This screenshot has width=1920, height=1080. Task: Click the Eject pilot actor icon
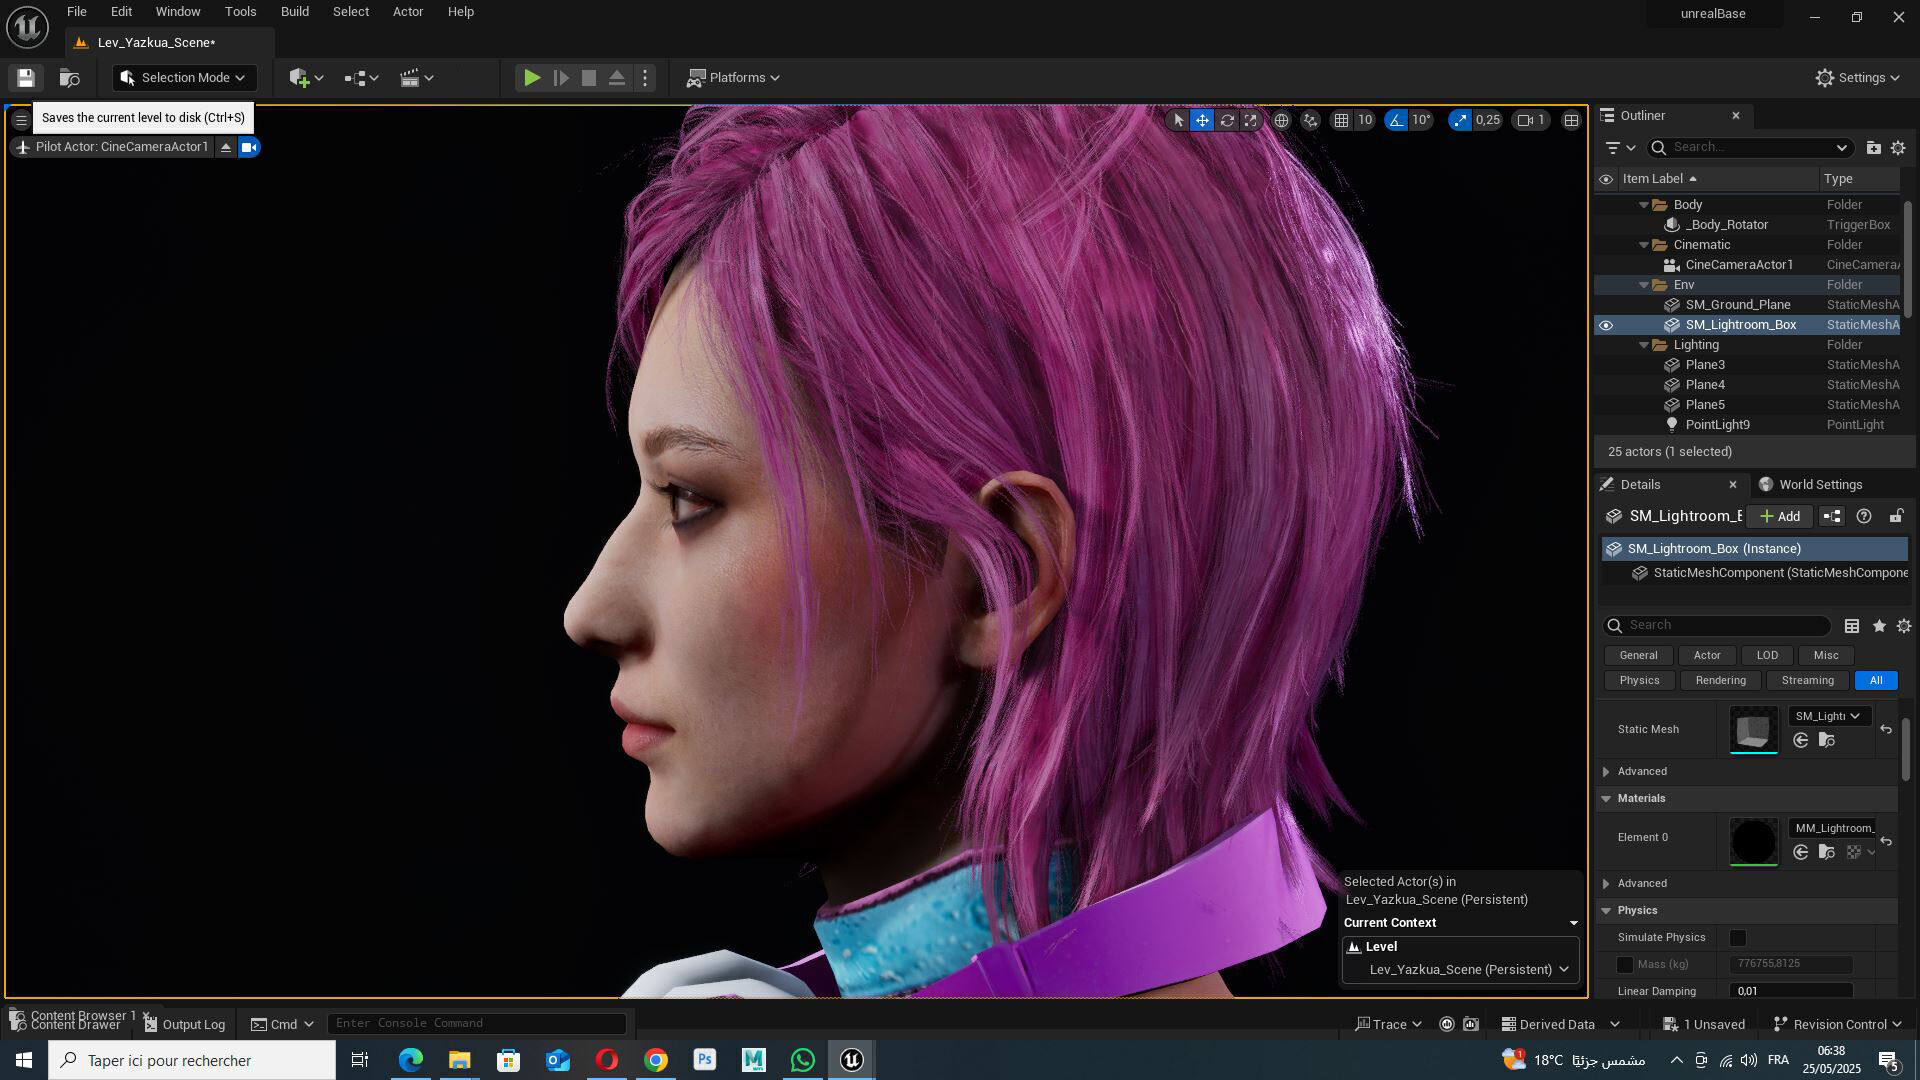(226, 147)
